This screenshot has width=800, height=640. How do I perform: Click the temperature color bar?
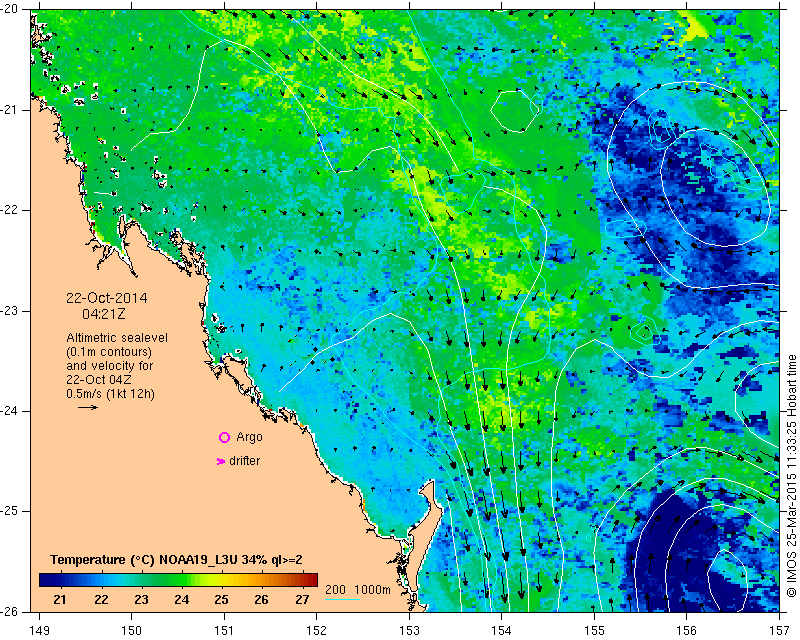click(x=178, y=580)
